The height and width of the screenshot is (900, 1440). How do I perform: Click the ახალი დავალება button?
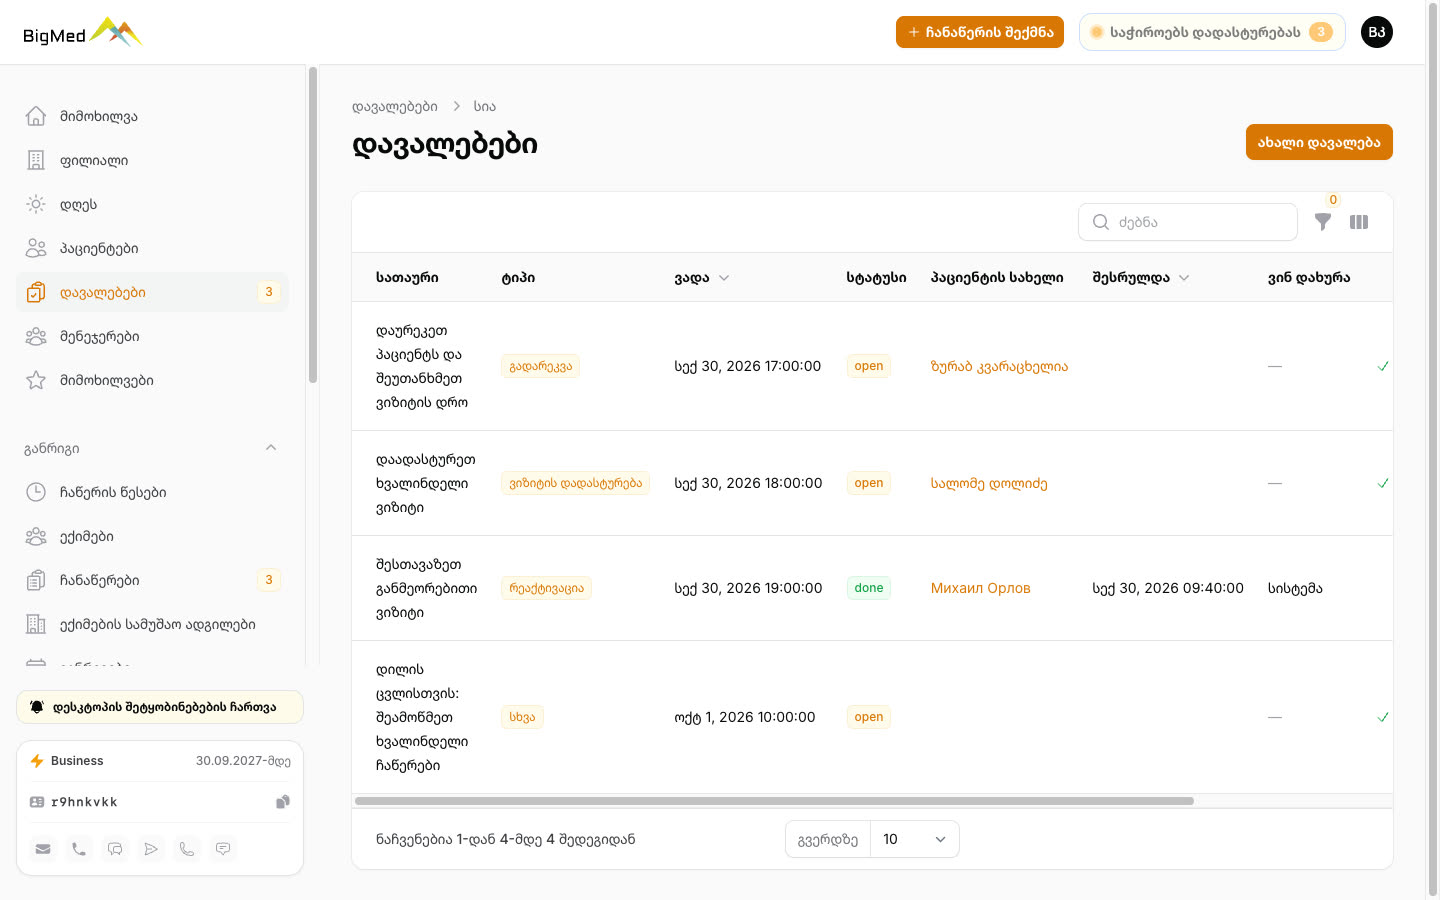[x=1319, y=142]
